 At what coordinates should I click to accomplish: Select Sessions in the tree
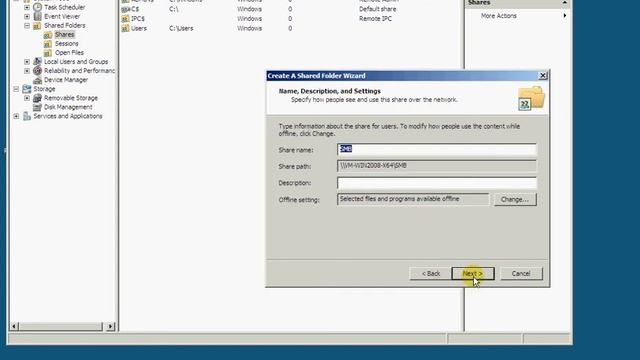tap(67, 44)
